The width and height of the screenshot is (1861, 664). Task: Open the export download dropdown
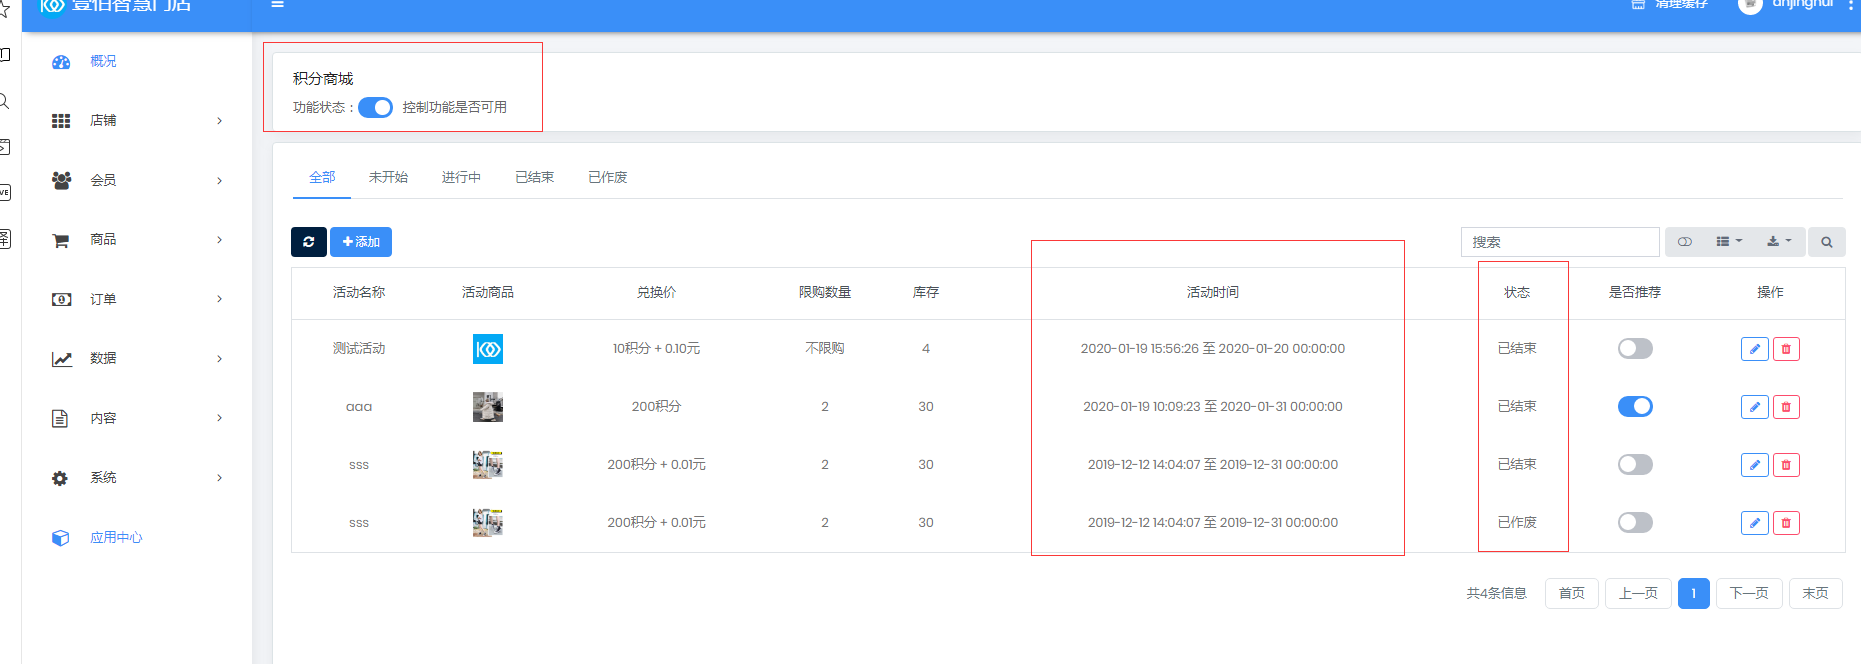[1779, 242]
